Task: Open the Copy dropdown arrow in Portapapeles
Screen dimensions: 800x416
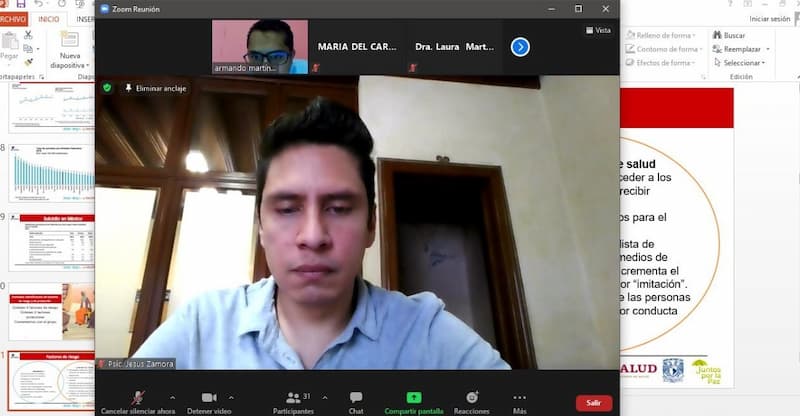Action: tap(38, 49)
